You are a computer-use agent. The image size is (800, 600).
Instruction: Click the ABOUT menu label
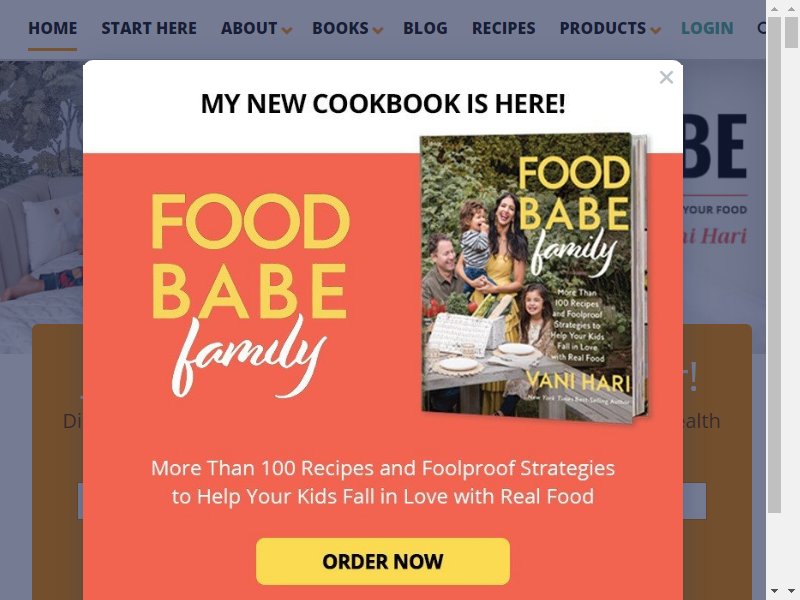click(249, 28)
